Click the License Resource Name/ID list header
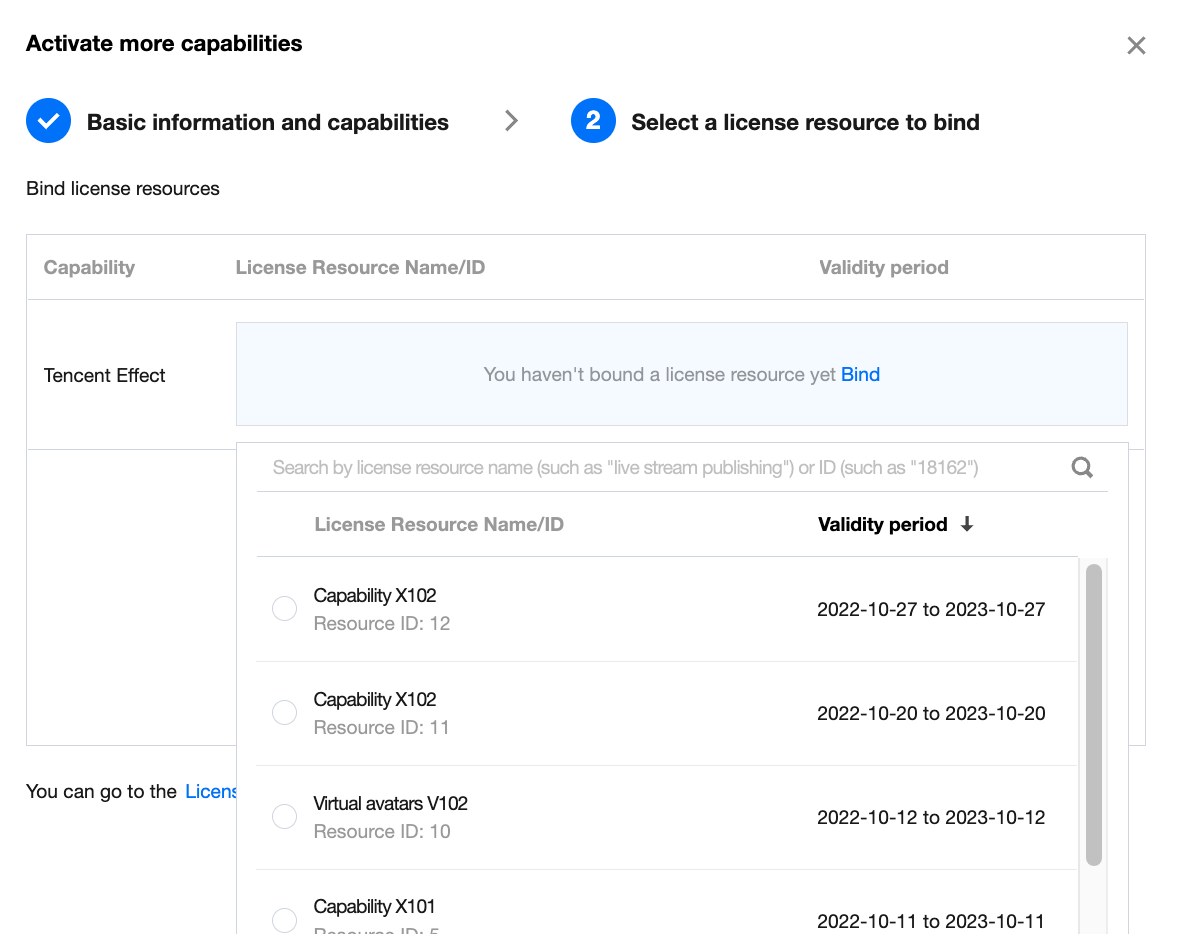This screenshot has height=934, width=1178. (x=439, y=524)
